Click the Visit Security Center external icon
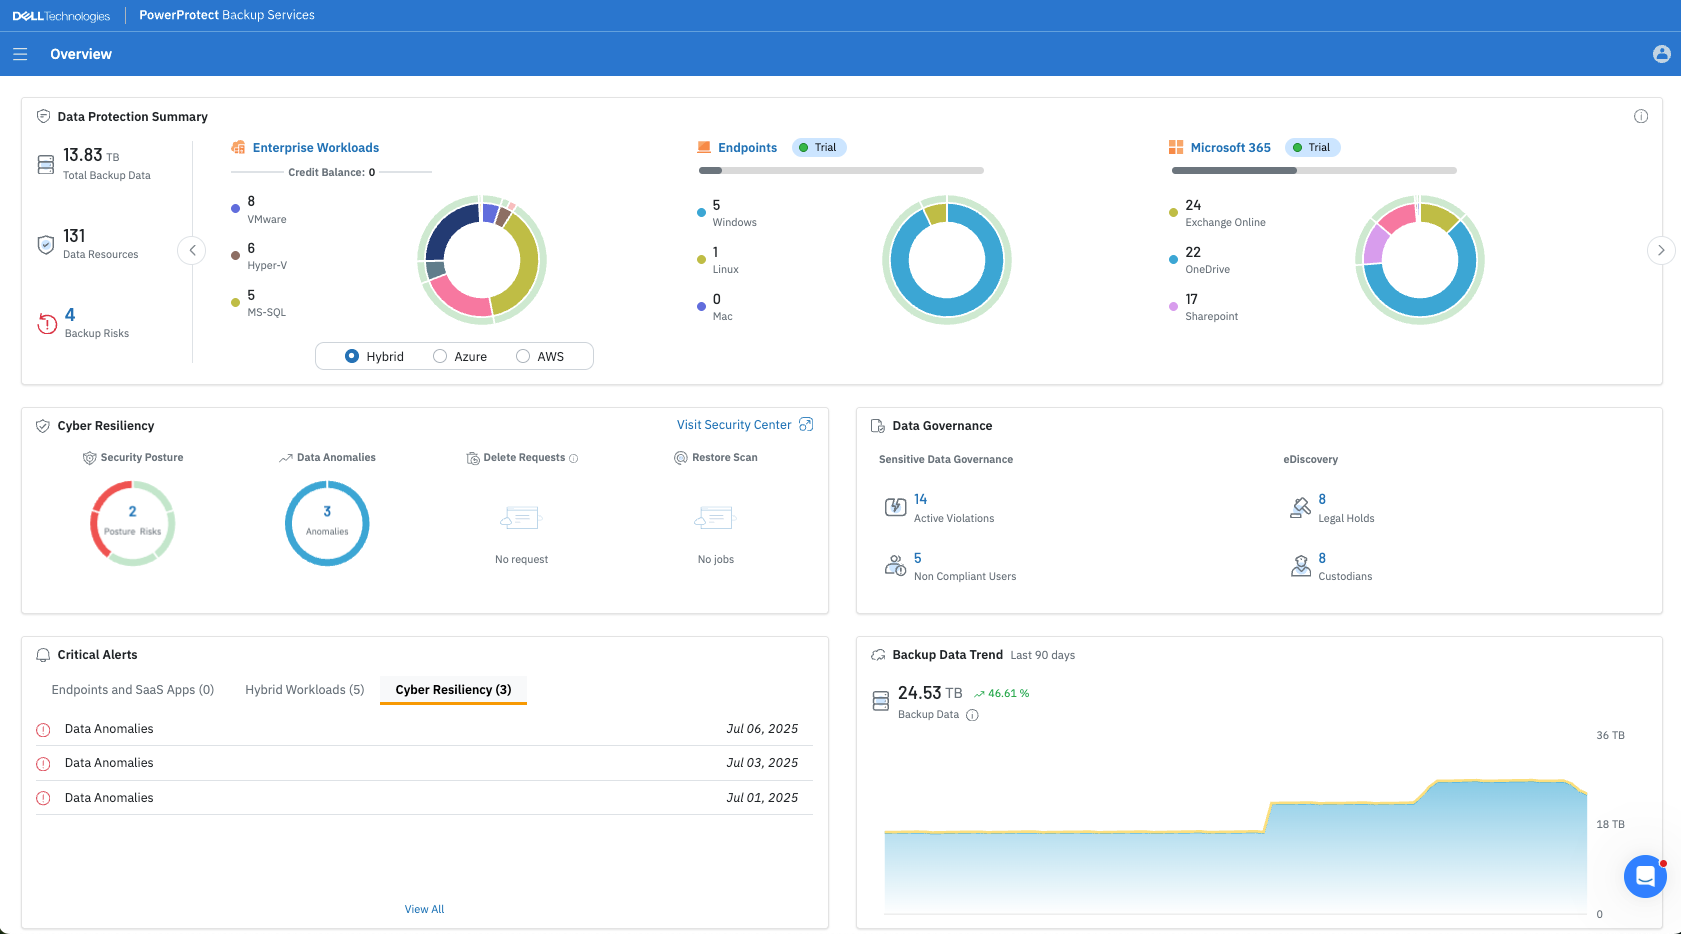 click(x=806, y=425)
